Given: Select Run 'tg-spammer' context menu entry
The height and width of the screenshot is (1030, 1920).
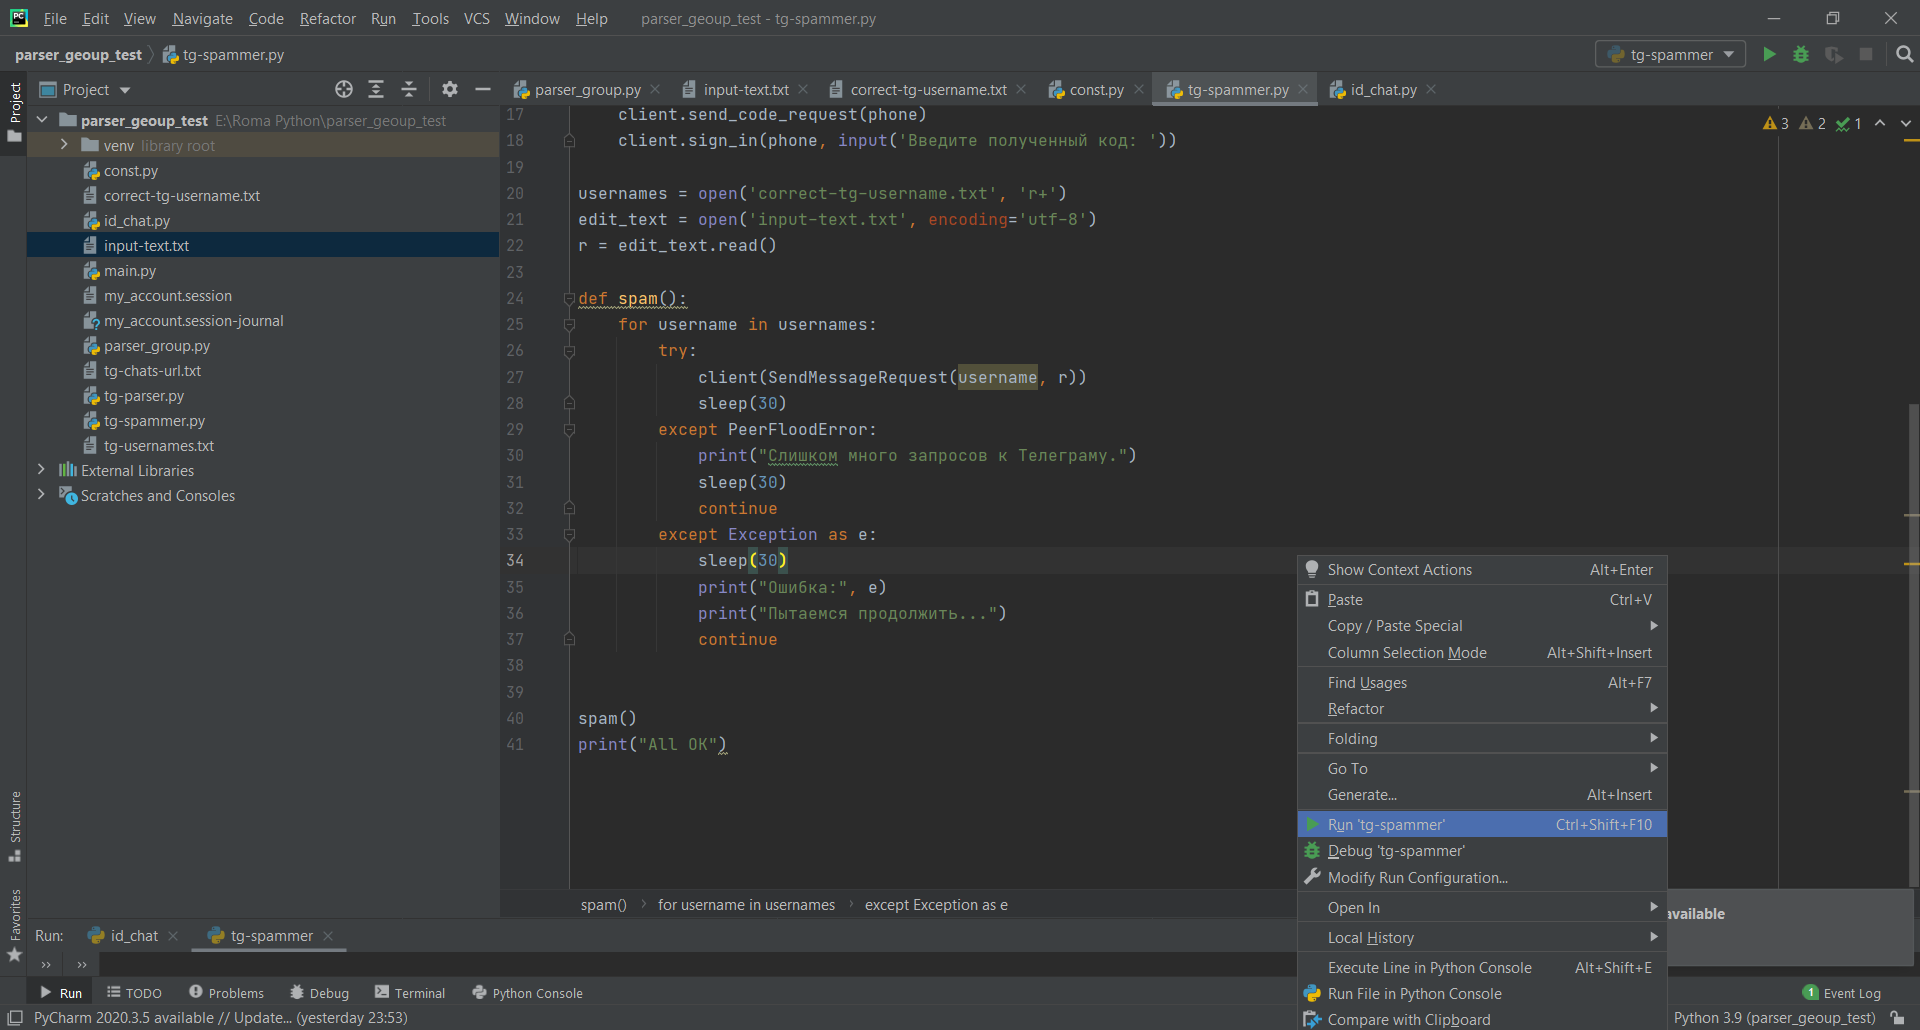Looking at the screenshot, I should (x=1482, y=825).
